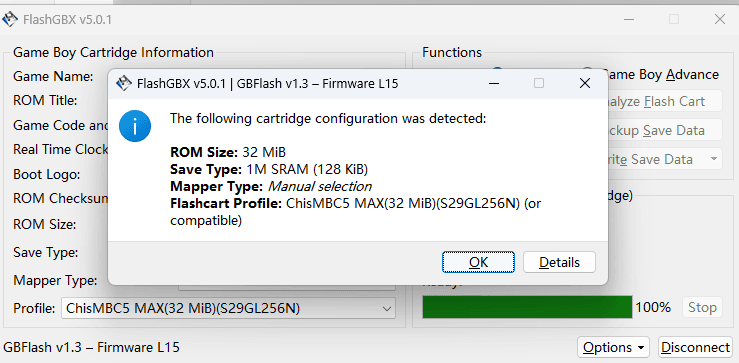Screen dimensions: 739x363
Task: Open the Options dropdown menu
Action: pyautogui.click(x=613, y=347)
